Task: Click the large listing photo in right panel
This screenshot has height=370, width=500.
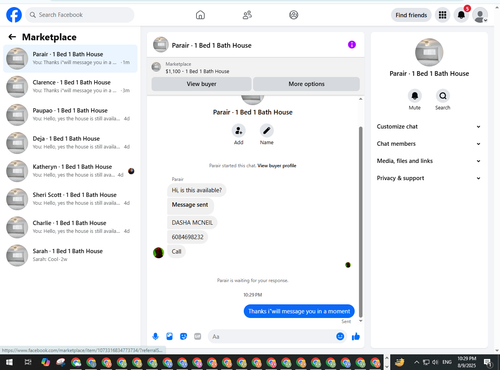Action: click(x=429, y=52)
